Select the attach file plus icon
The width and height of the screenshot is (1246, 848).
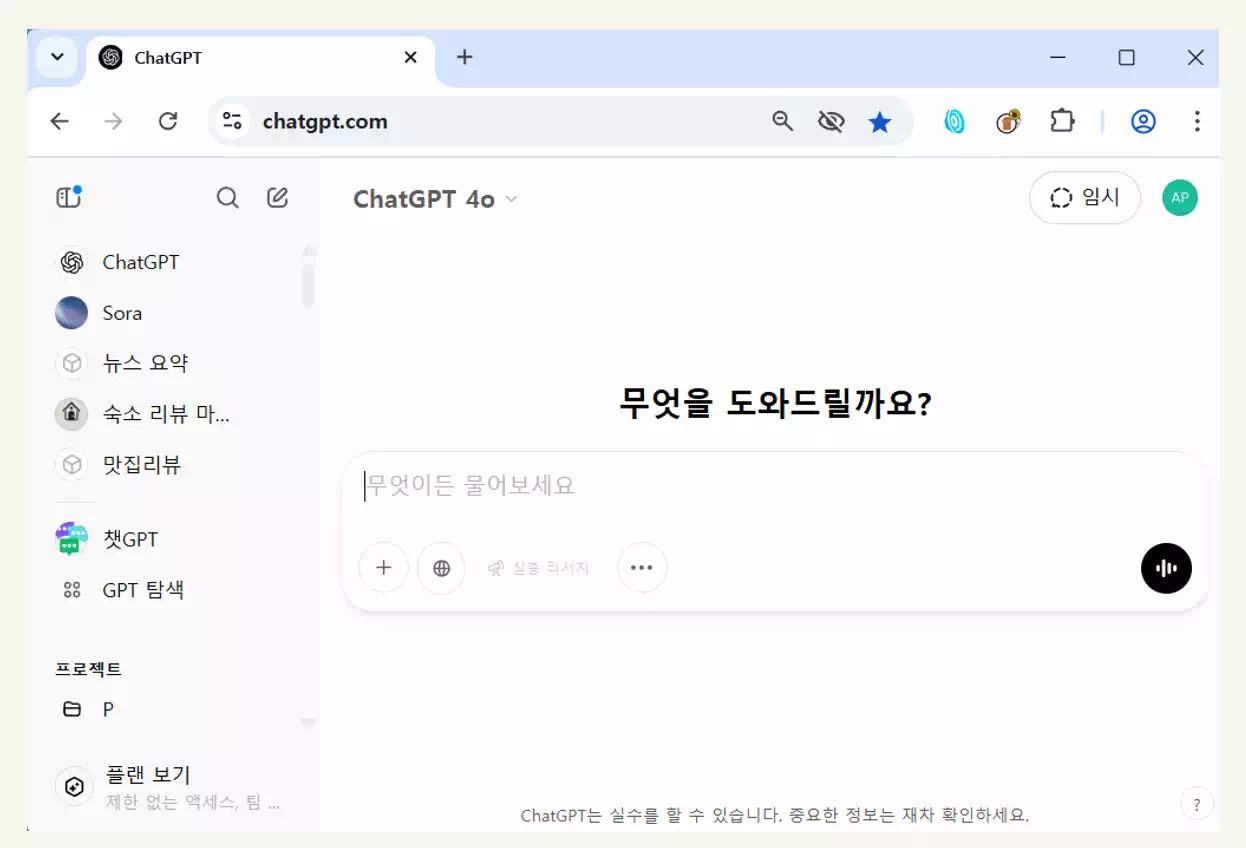383,568
